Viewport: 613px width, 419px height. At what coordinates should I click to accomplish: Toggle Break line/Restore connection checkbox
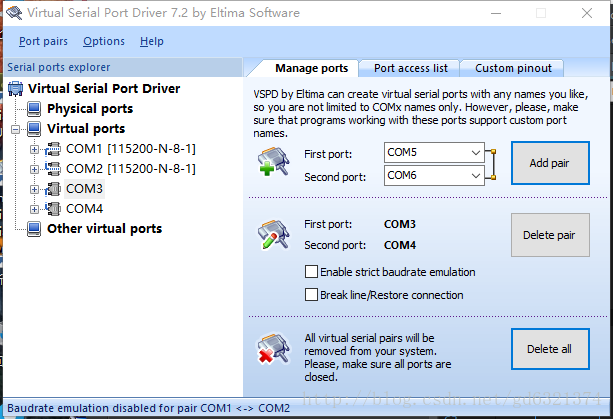click(311, 295)
